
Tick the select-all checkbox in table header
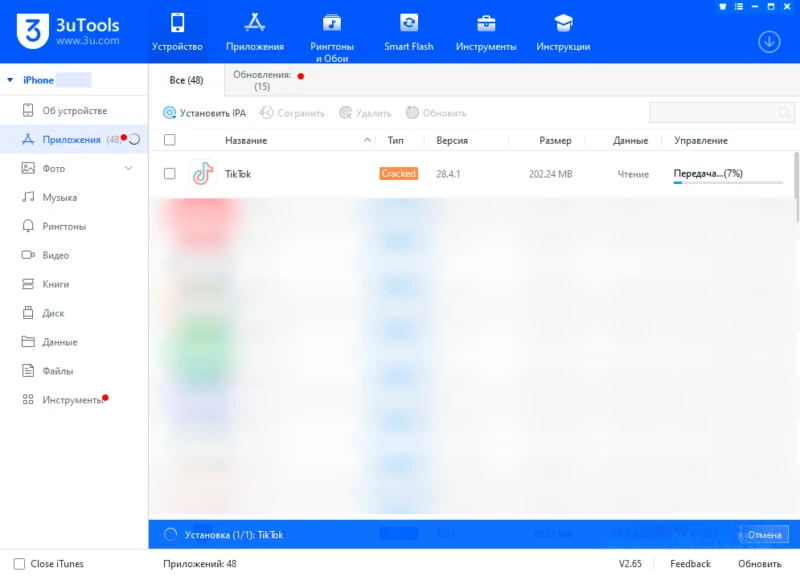[x=169, y=140]
